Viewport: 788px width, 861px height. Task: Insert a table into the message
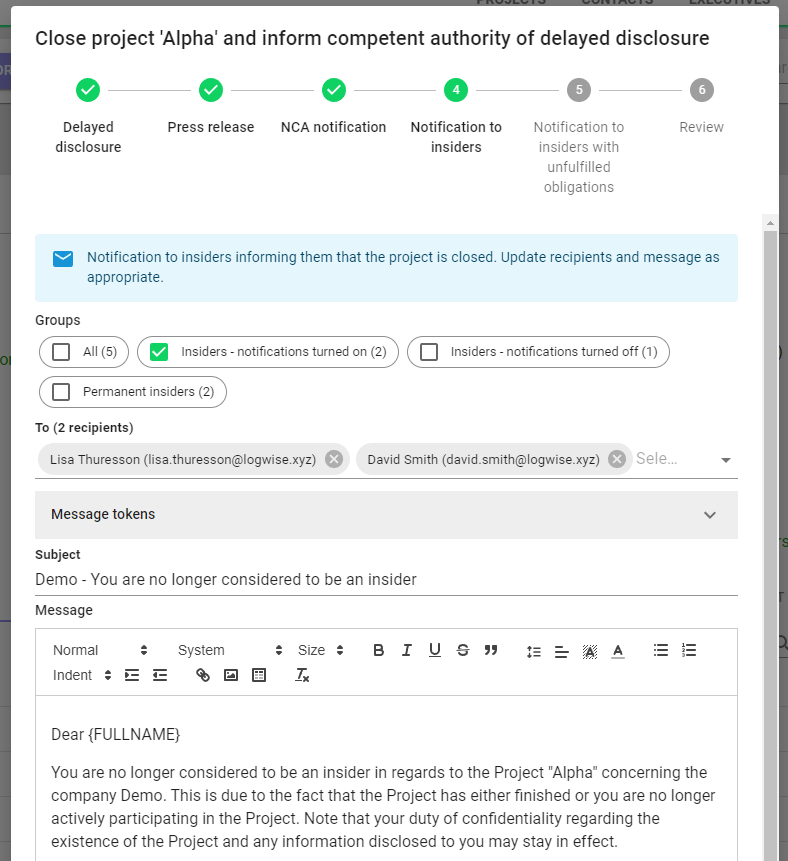point(259,675)
